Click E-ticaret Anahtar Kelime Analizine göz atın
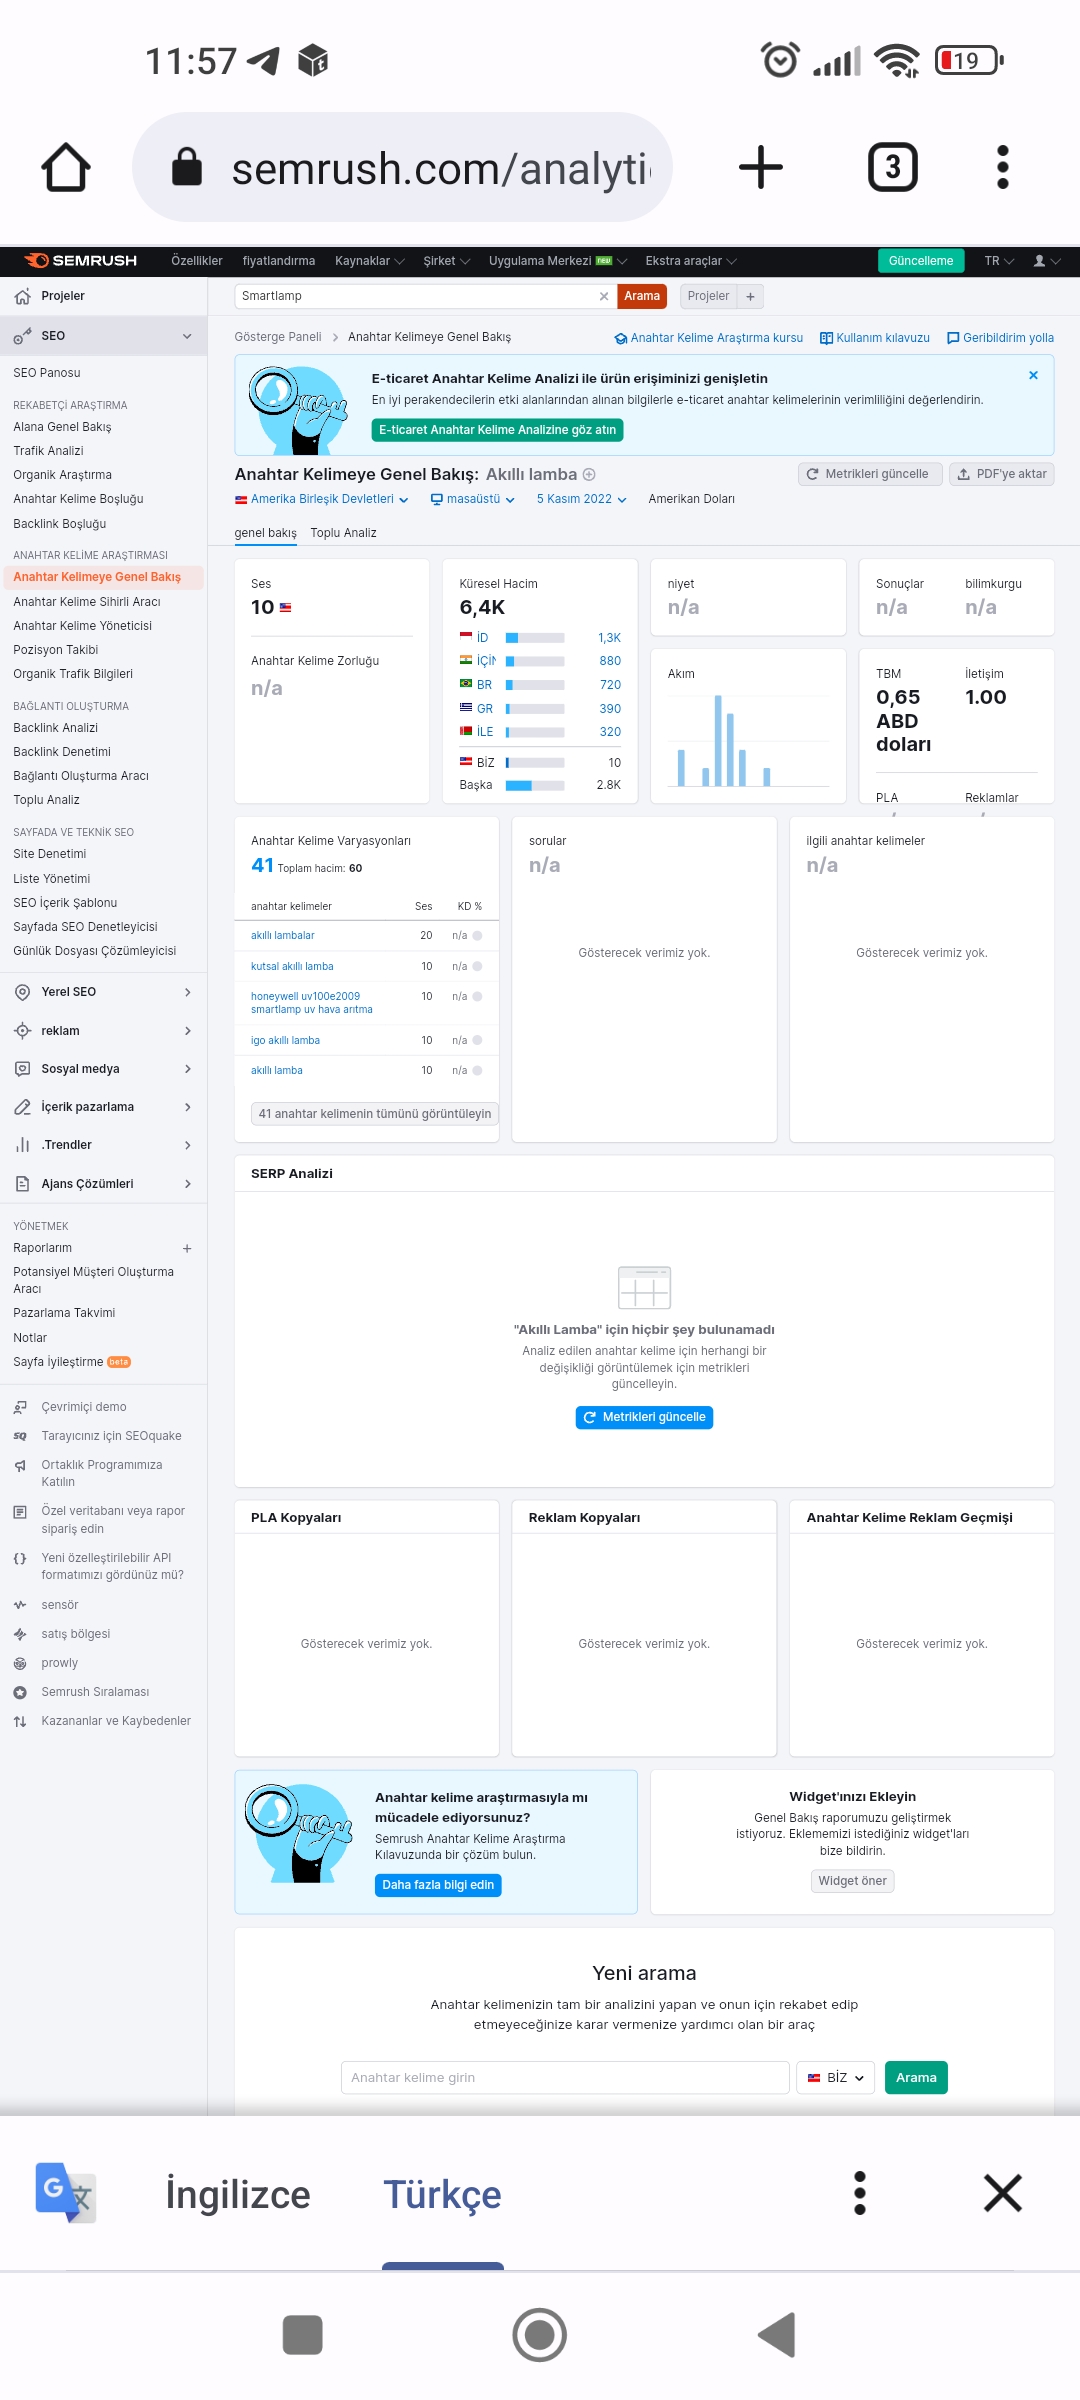Viewport: 1080px width, 2400px height. [x=497, y=430]
